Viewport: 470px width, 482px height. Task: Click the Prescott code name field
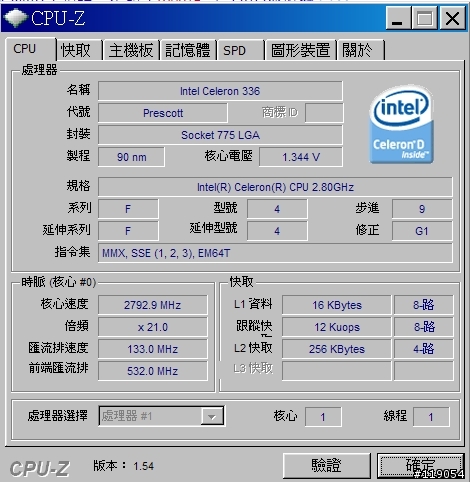point(163,113)
